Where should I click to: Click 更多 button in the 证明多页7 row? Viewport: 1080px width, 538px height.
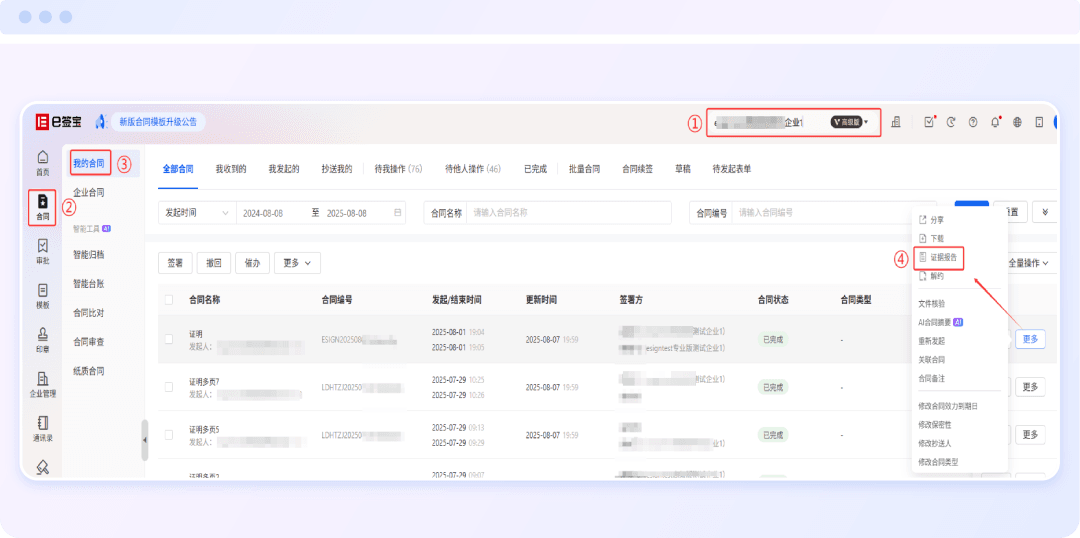(x=1030, y=387)
